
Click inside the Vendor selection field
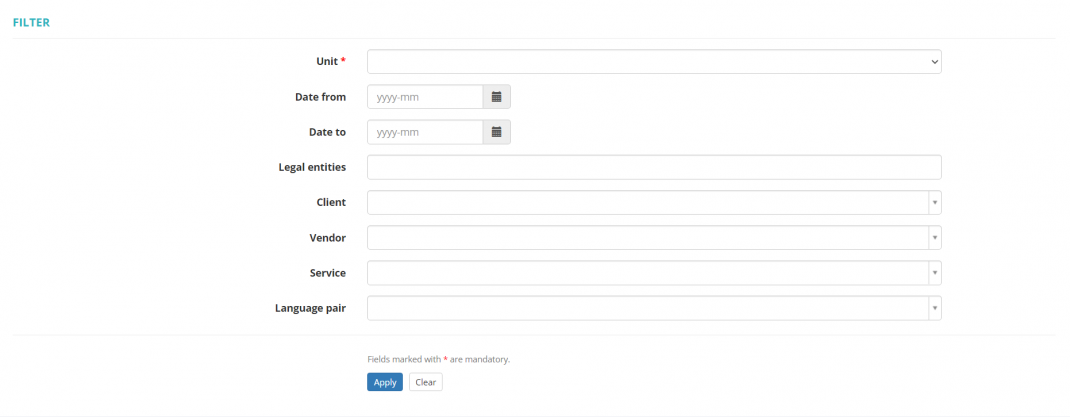647,238
